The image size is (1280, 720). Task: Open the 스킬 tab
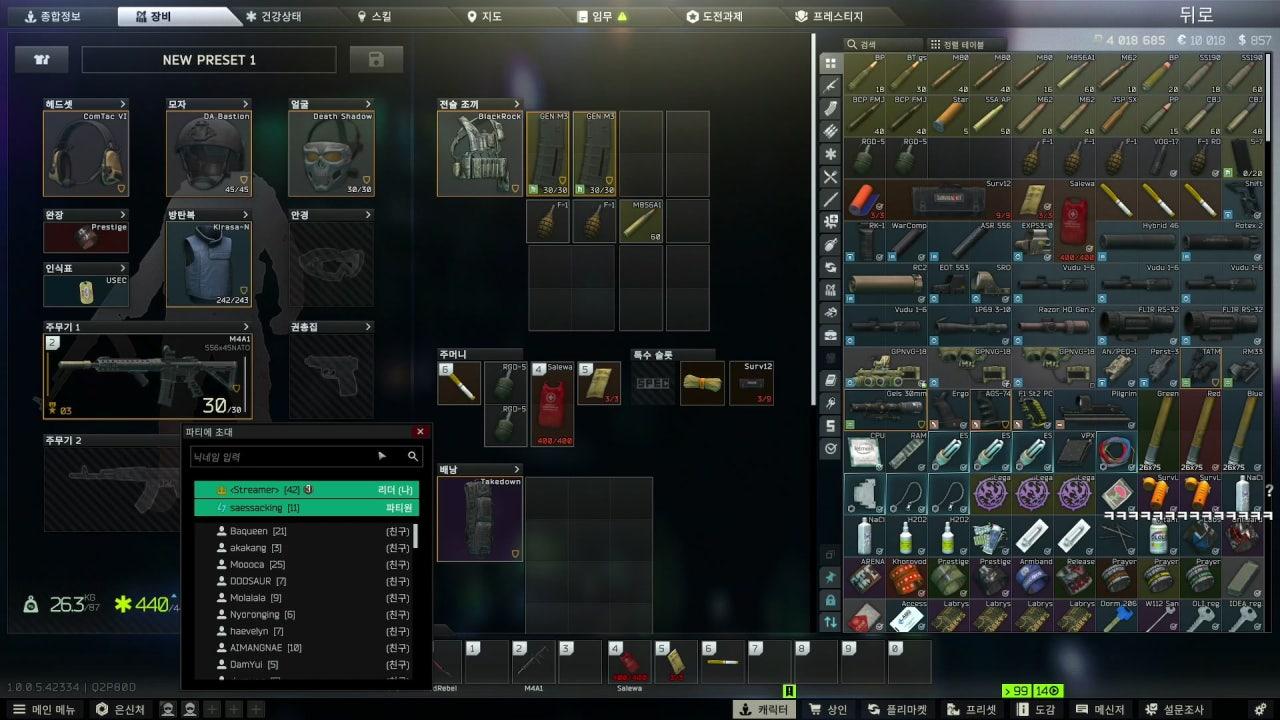(375, 16)
